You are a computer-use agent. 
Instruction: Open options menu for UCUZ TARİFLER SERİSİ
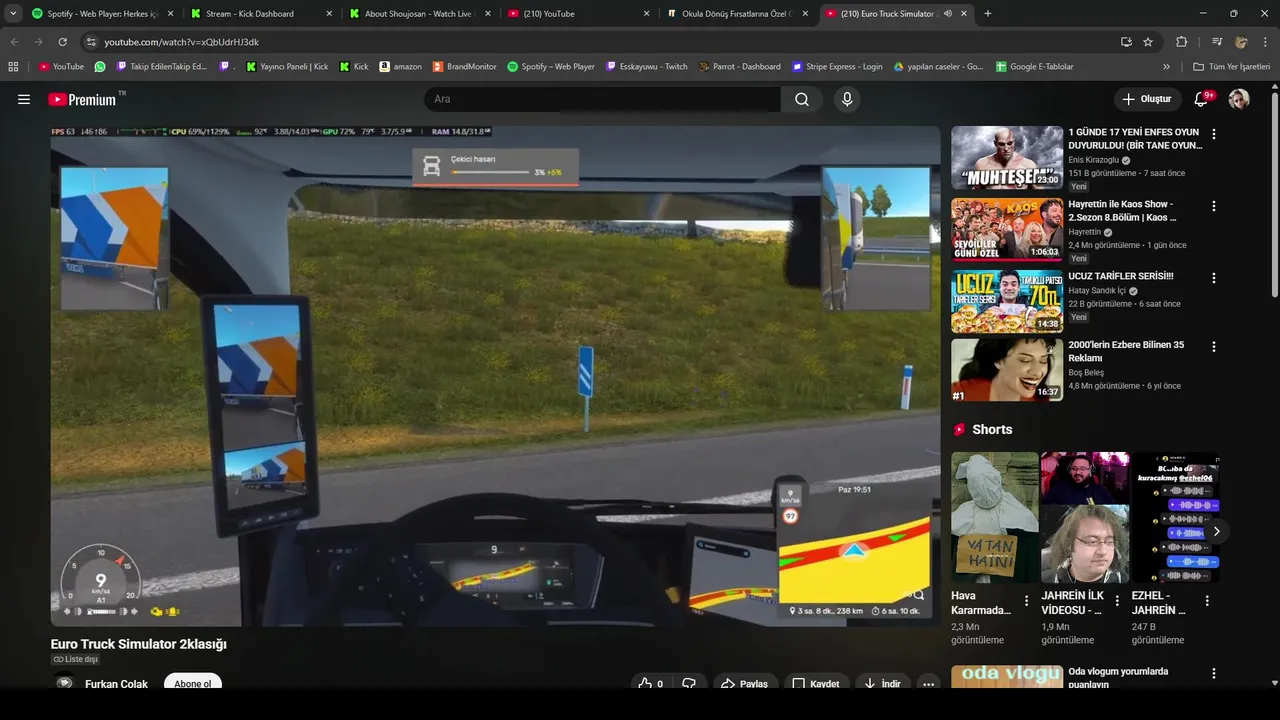[x=1214, y=278]
